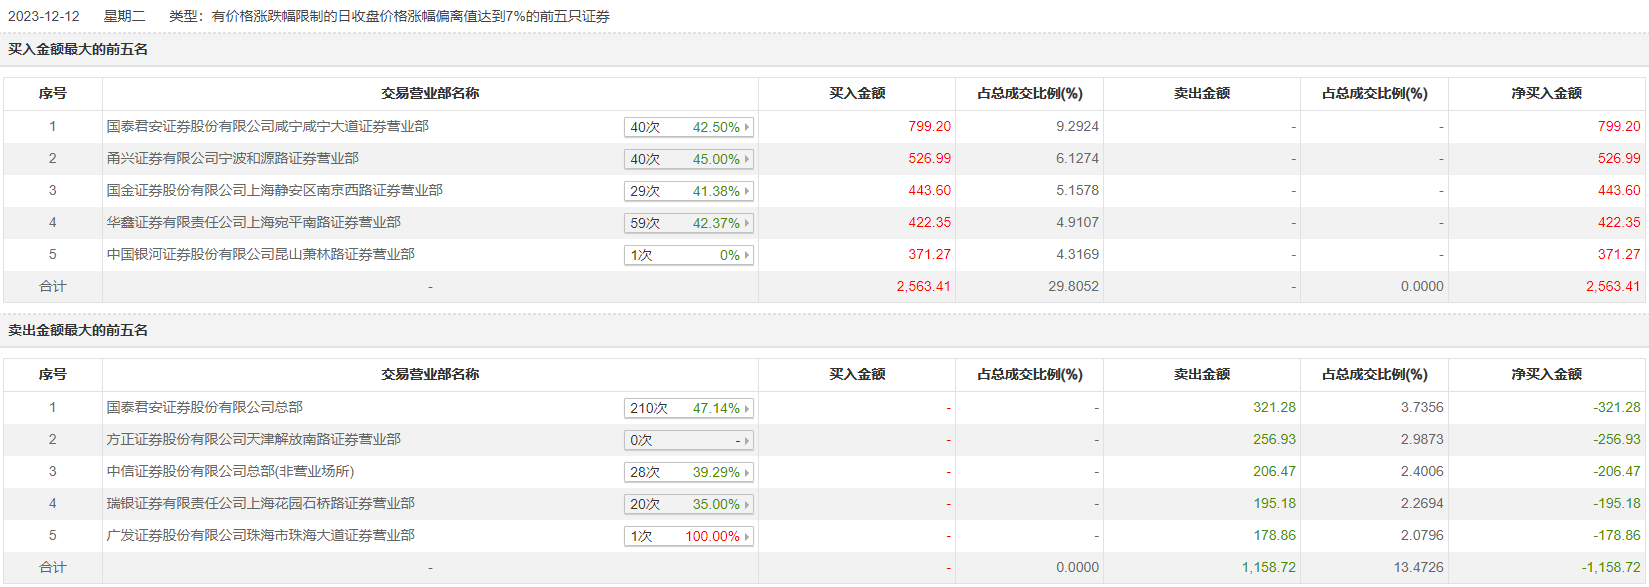Open 中信证券总部(非营业场所) link
Screen dimensions: 1649x587
231,471
